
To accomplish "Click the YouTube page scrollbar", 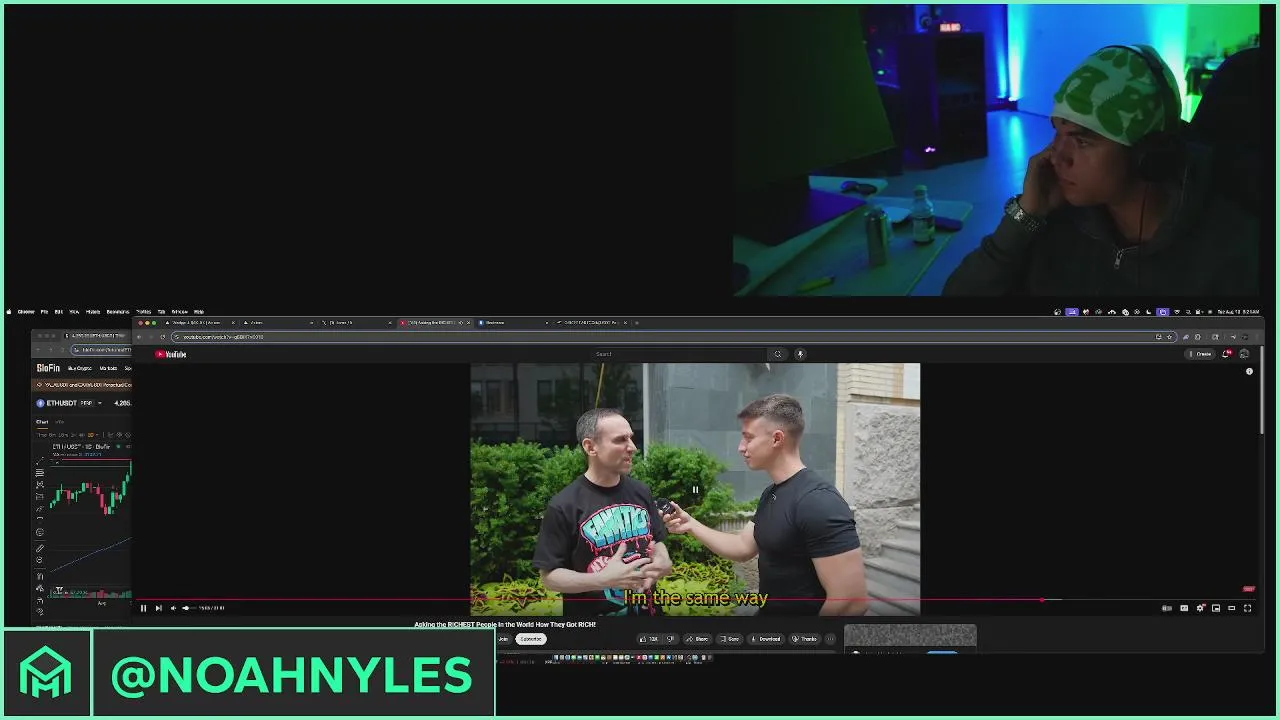I will 1262,390.
